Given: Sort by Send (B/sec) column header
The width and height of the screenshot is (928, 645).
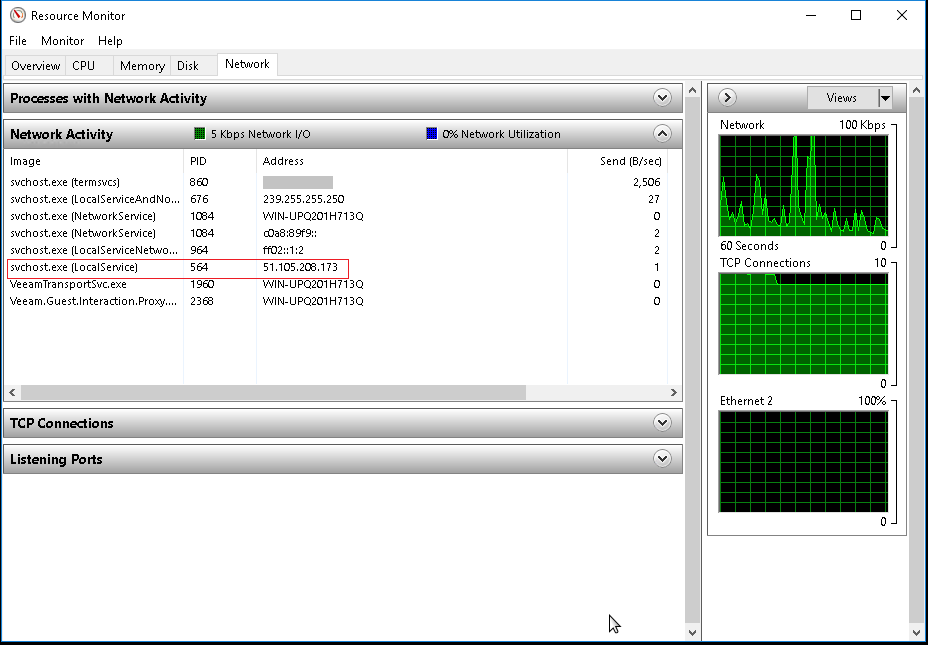Looking at the screenshot, I should [617, 161].
